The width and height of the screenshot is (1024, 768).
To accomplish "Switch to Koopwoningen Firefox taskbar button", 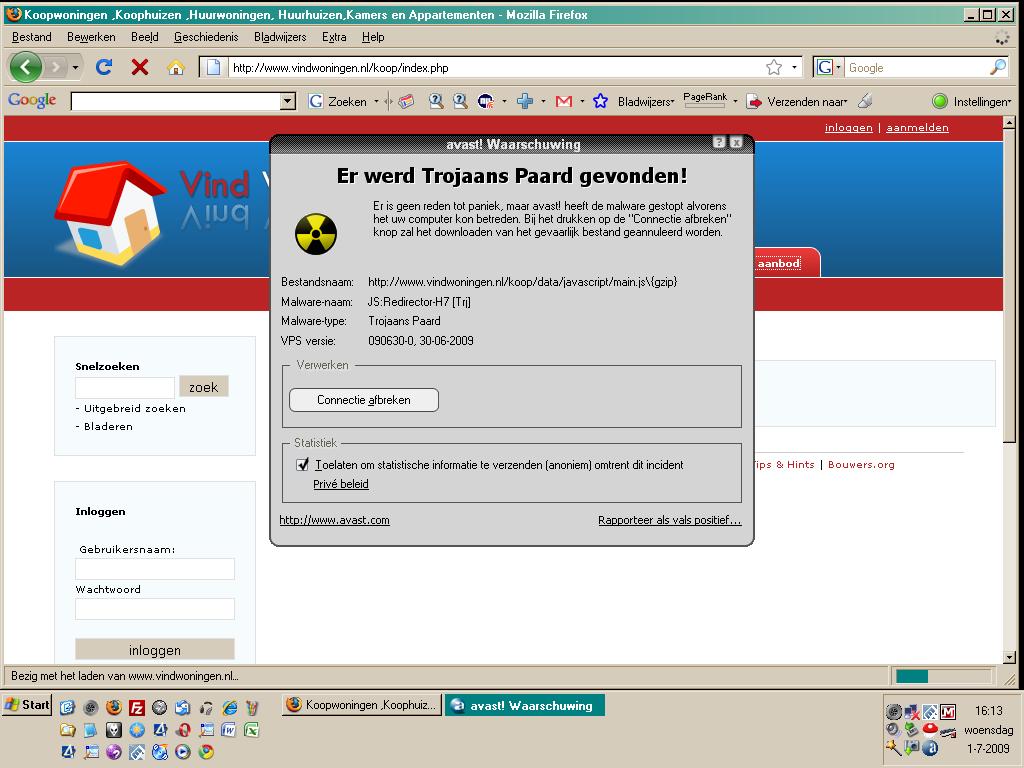I will click(362, 705).
